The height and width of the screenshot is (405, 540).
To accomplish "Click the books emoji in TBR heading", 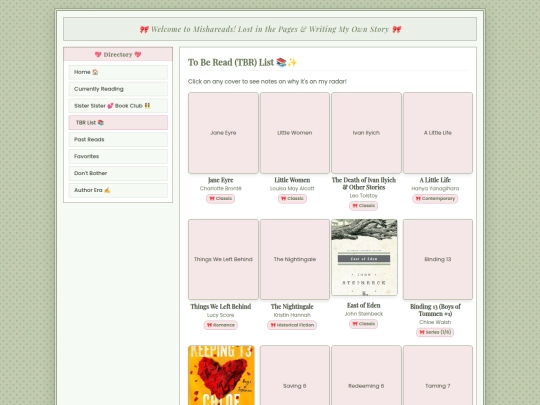I will [281, 62].
